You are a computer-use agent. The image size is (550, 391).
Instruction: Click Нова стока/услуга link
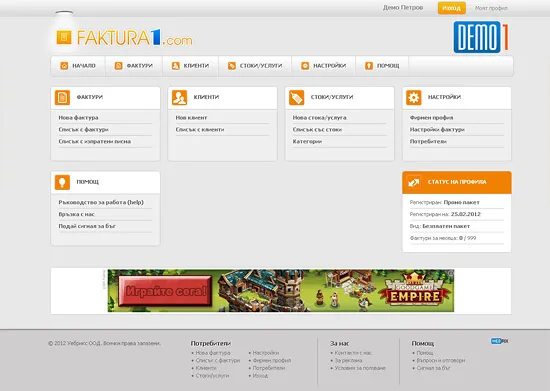coord(320,117)
